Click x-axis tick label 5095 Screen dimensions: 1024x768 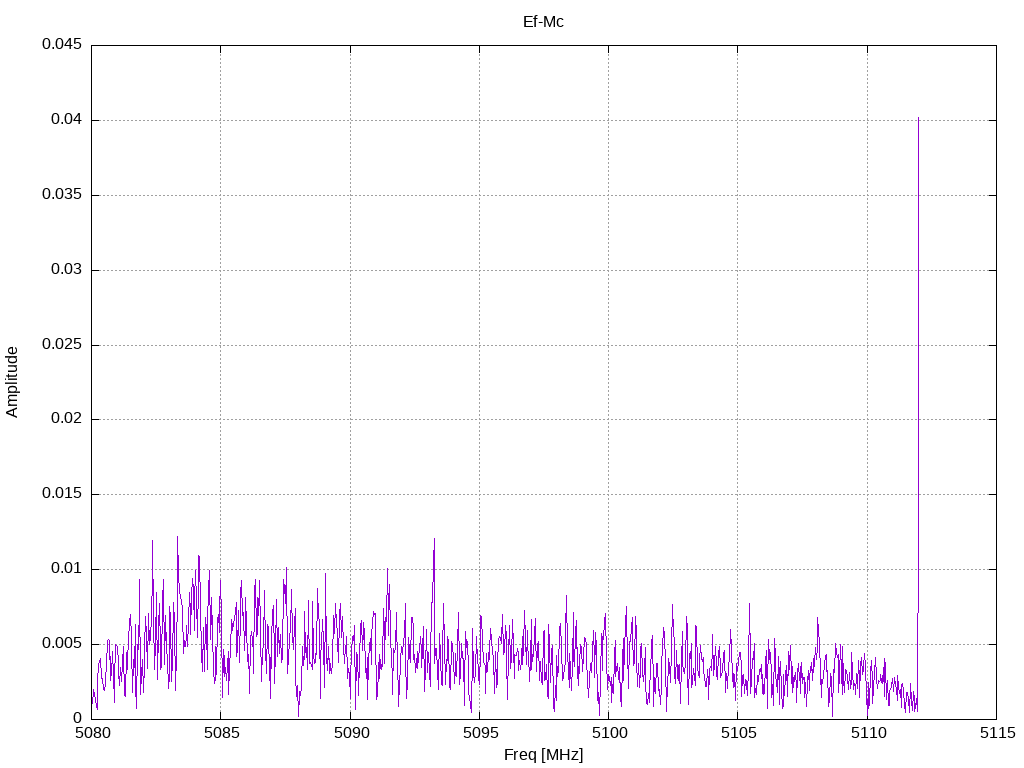point(480,733)
